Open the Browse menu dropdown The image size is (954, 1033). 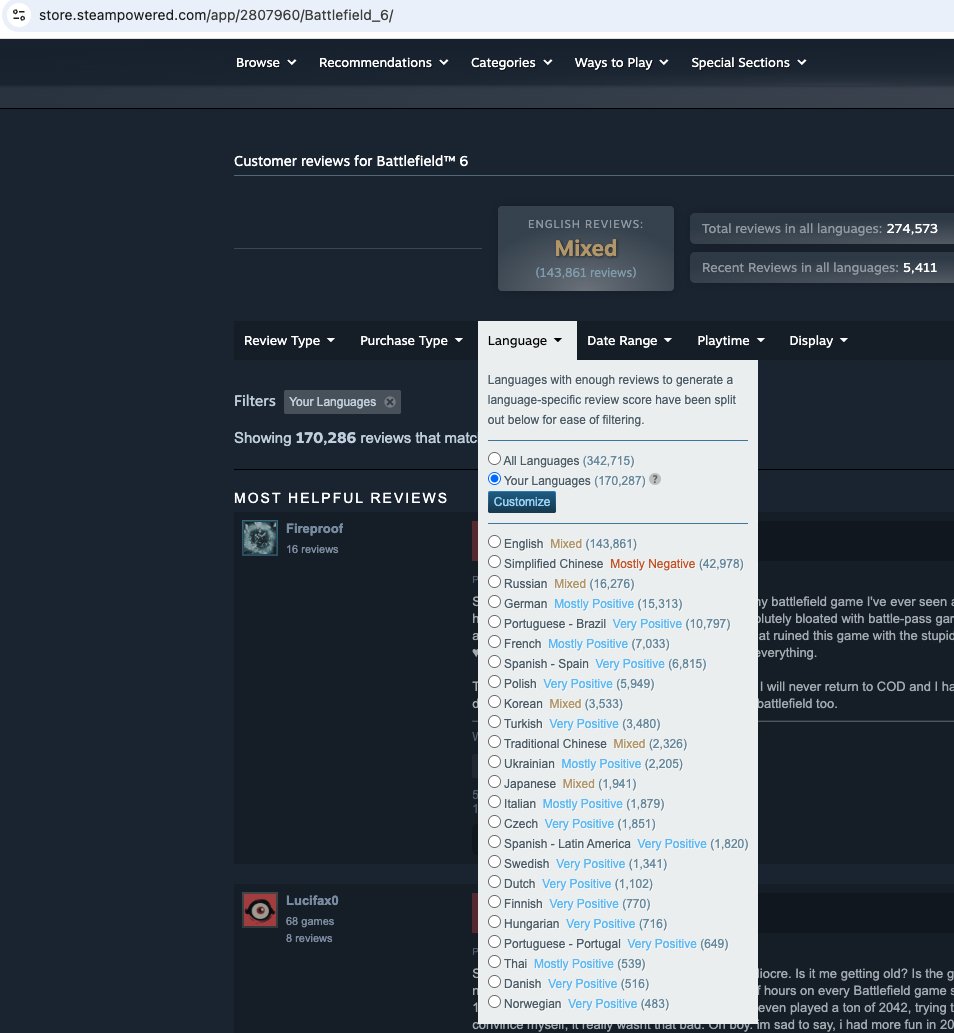(x=266, y=63)
